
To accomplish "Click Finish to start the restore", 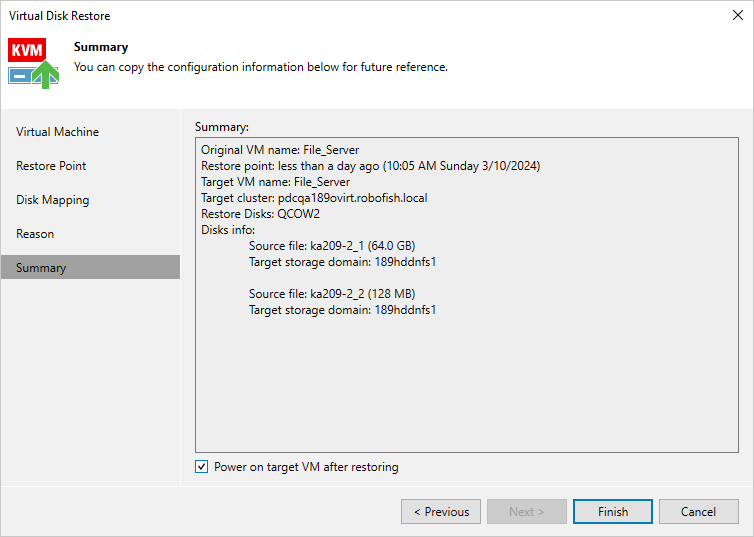I will 613,512.
